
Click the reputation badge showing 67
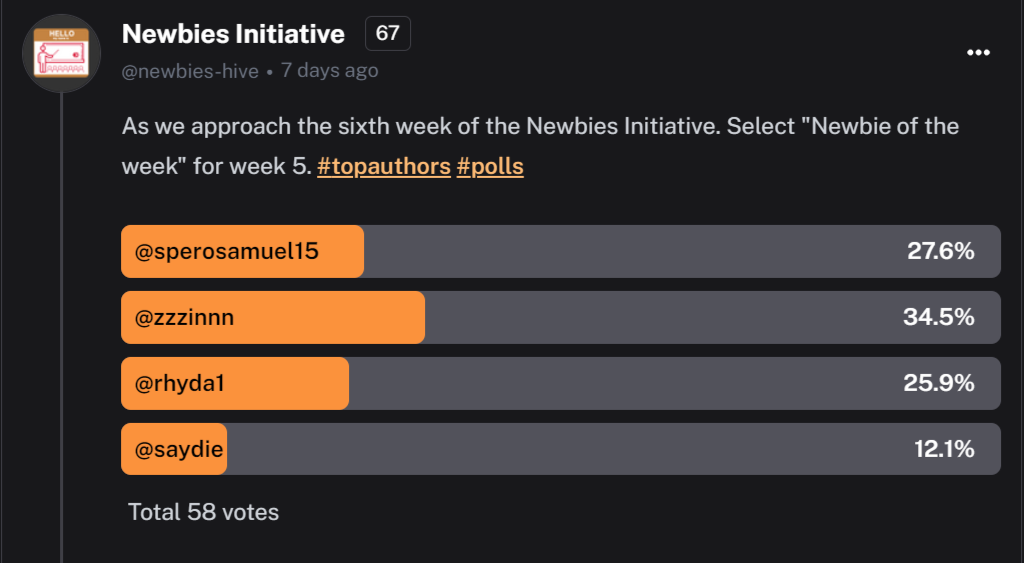click(387, 33)
